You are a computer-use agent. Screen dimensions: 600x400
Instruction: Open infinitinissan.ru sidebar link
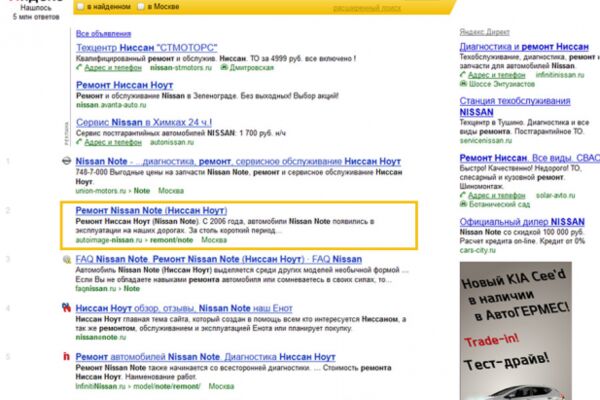click(560, 75)
